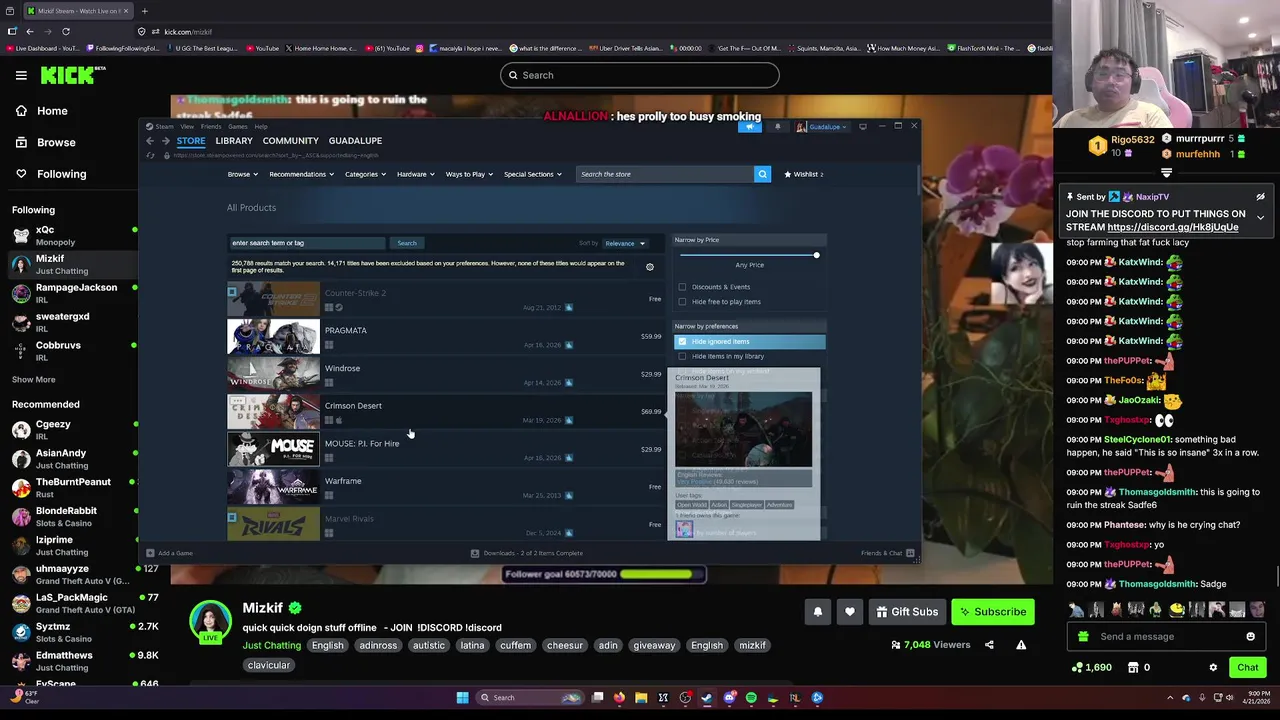Open Steam View menu

[x=187, y=127]
